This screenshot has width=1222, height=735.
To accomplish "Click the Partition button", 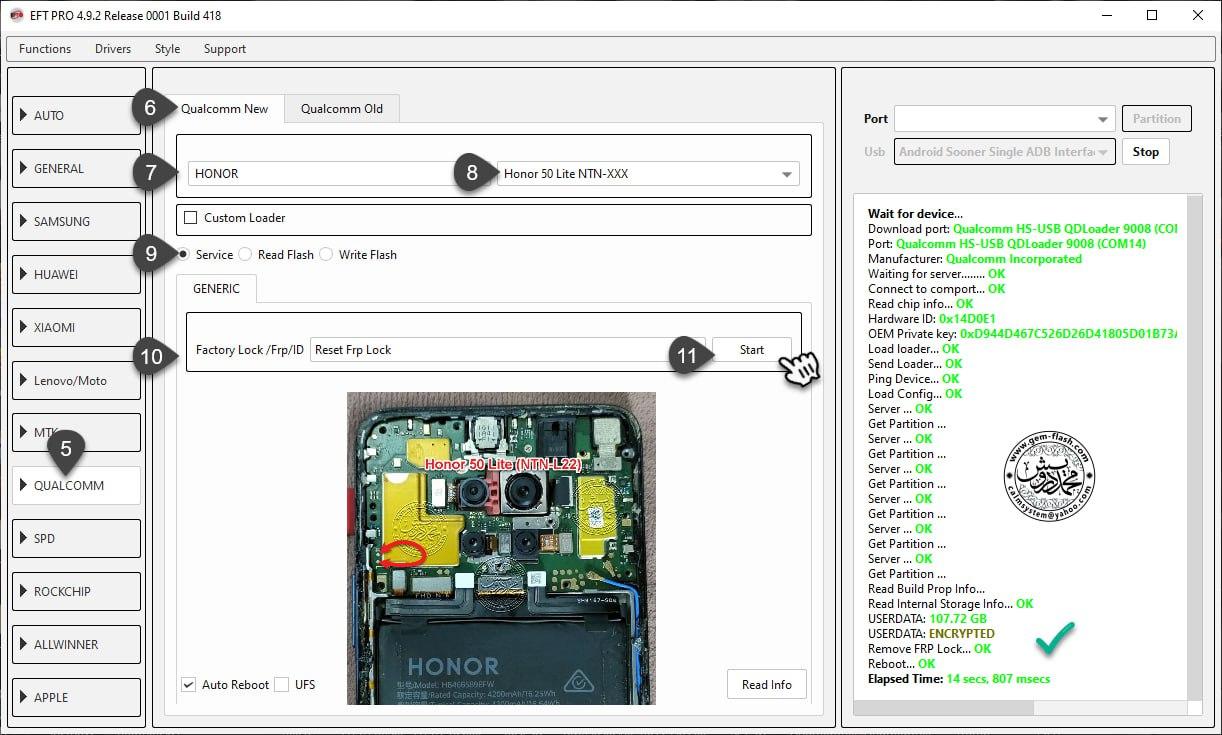I will pyautogui.click(x=1157, y=119).
